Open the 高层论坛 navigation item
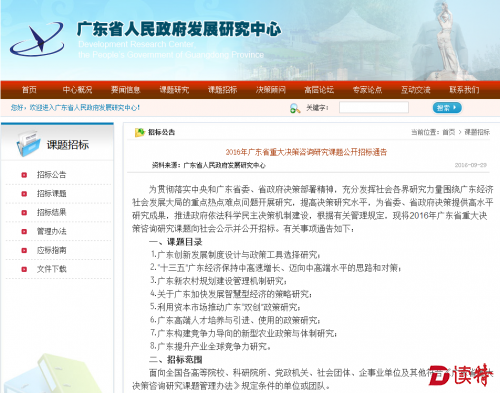This screenshot has height=393, width=500. coord(319,90)
